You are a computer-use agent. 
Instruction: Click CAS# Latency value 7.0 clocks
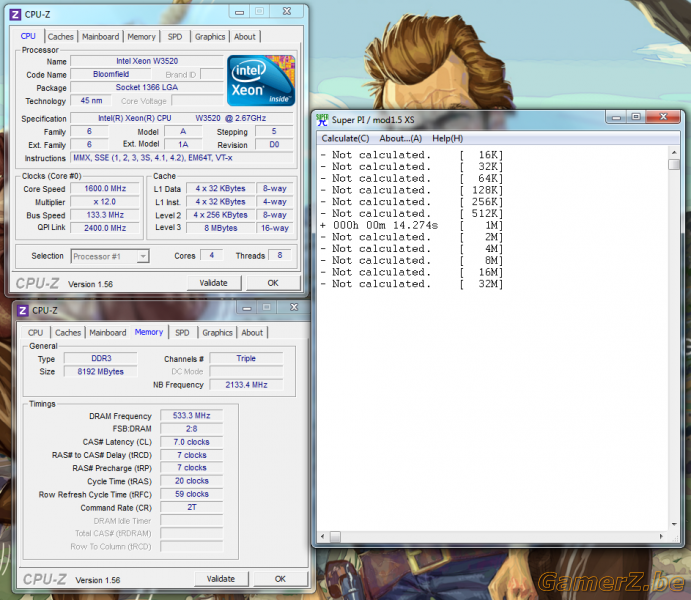pos(192,442)
